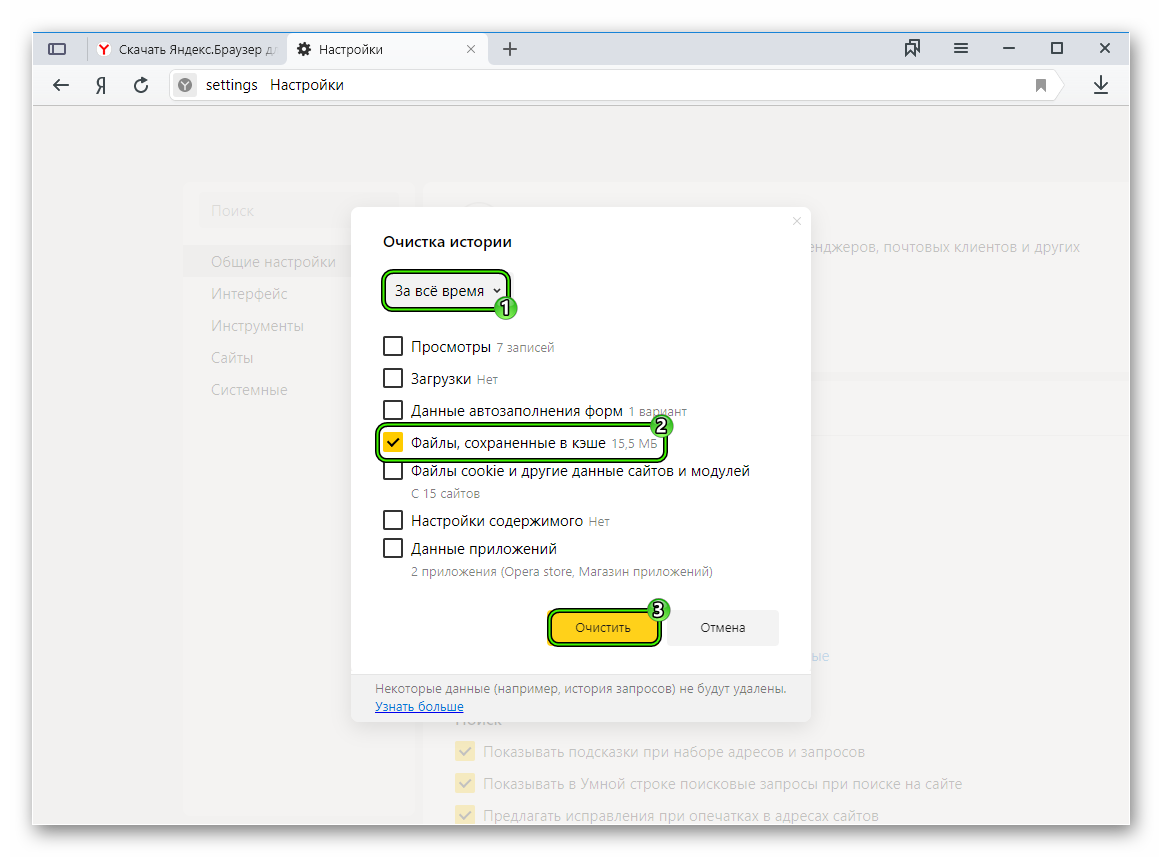Go back with arrow button
This screenshot has width=1162, height=857.
coord(61,85)
